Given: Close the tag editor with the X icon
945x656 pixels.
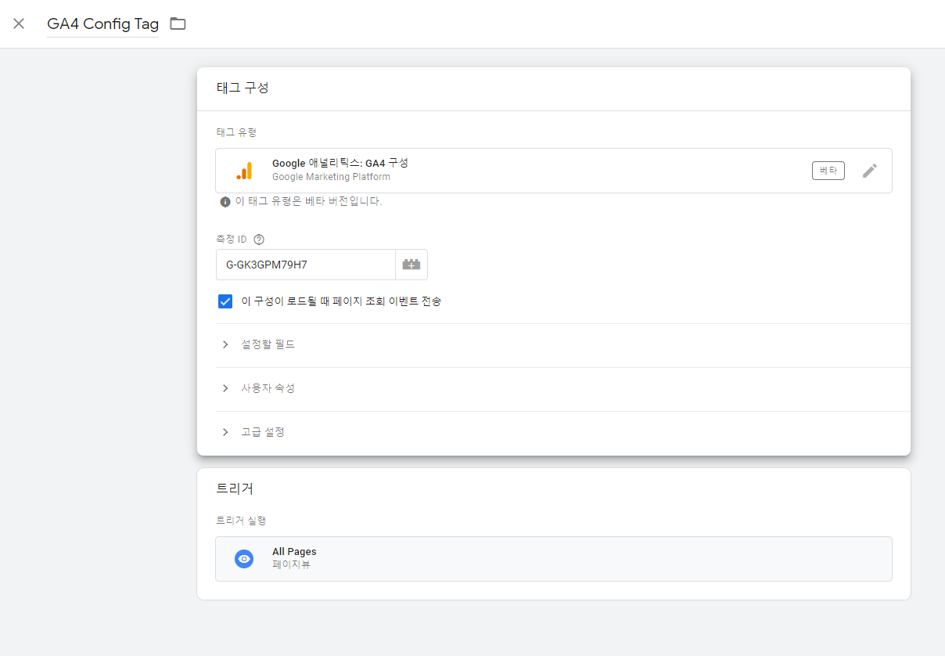Looking at the screenshot, I should pyautogui.click(x=19, y=24).
